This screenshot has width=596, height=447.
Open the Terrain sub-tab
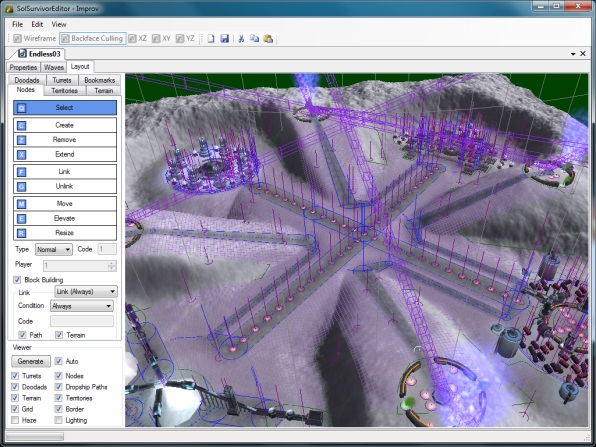104,90
